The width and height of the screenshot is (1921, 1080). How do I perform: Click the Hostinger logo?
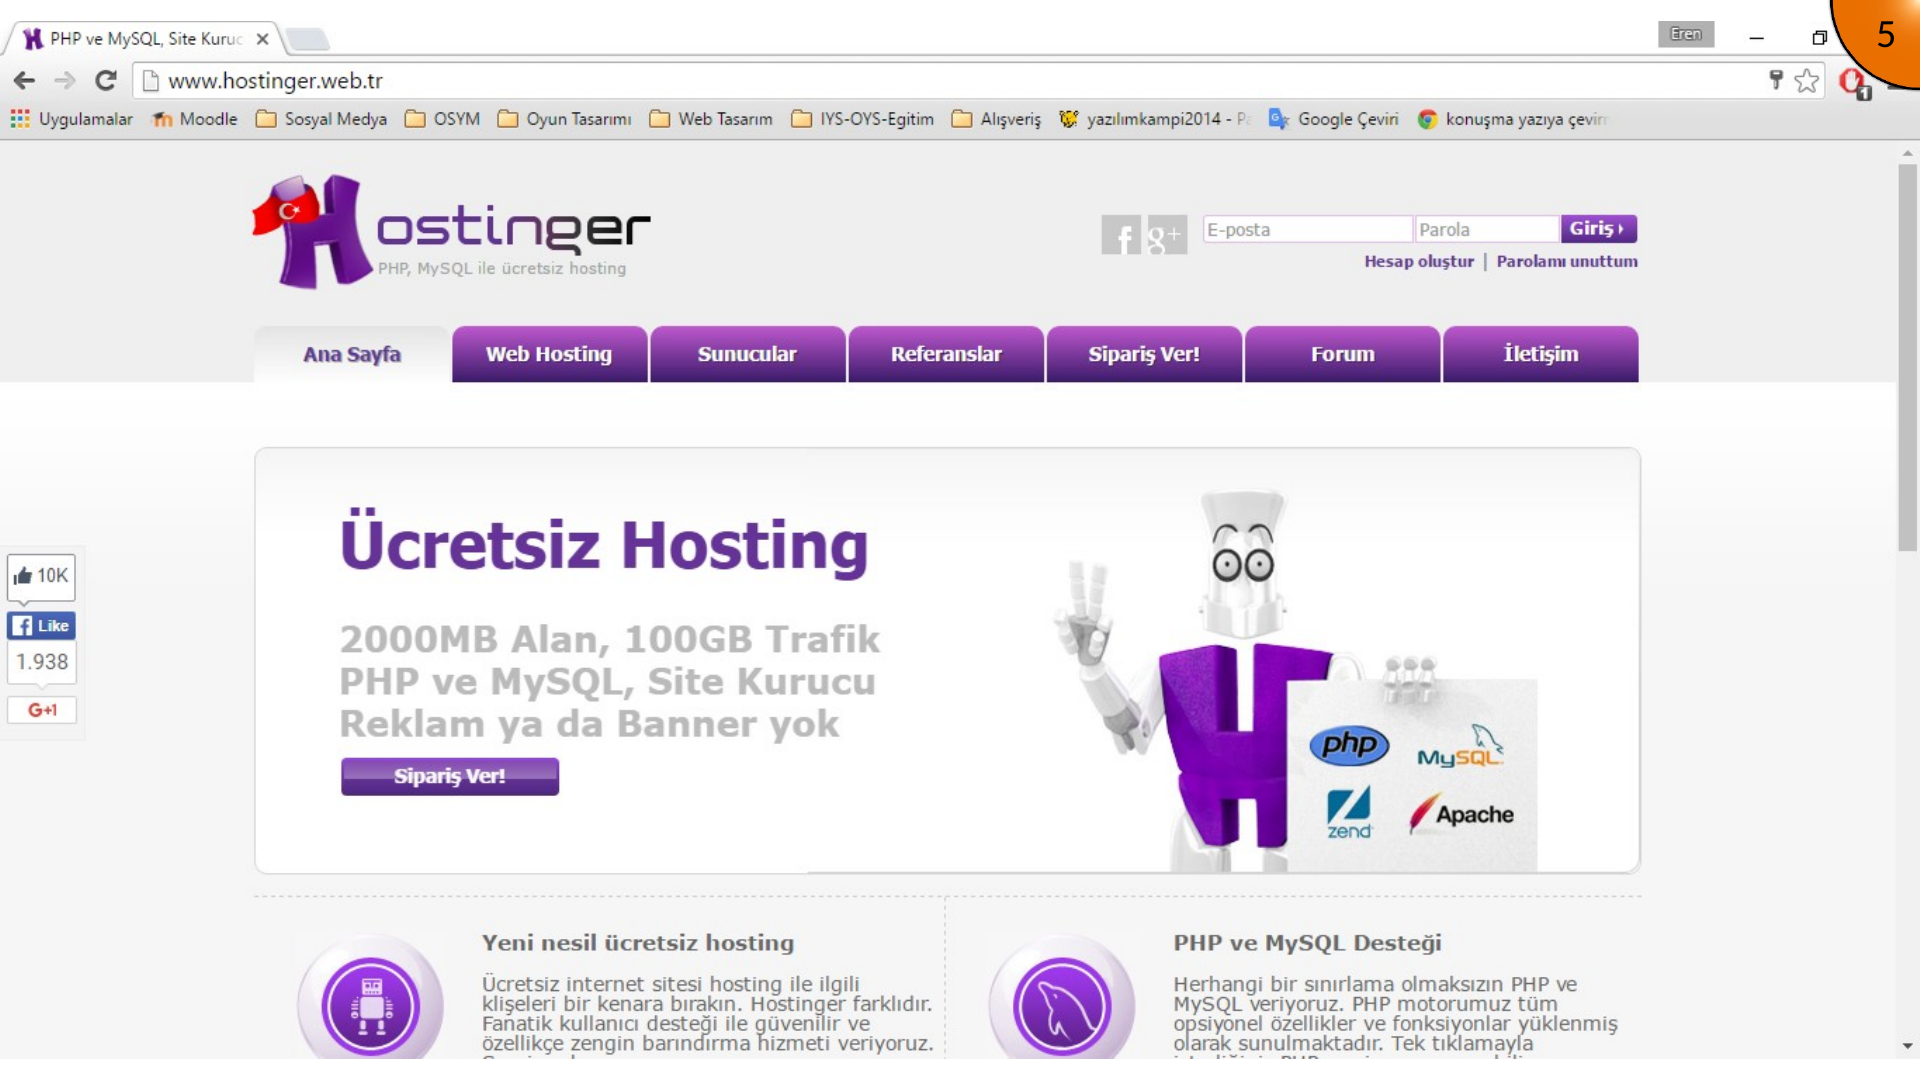pyautogui.click(x=451, y=232)
